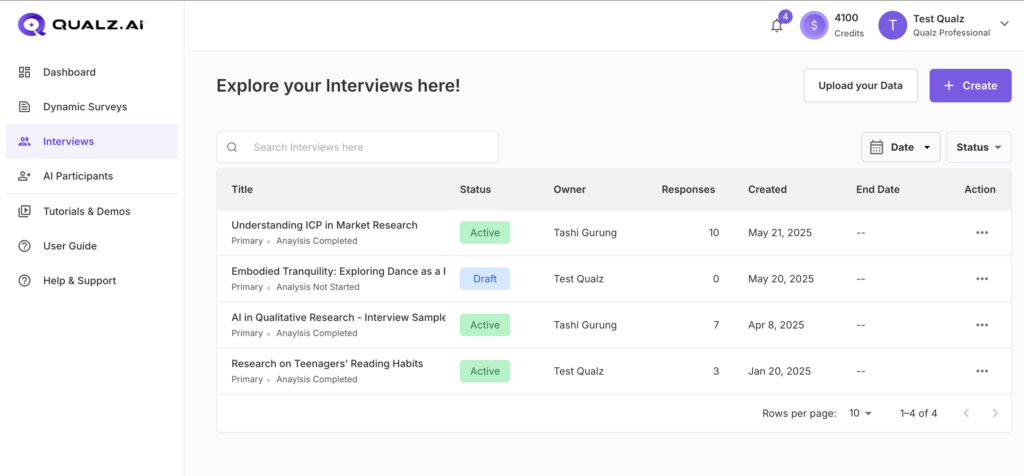
Task: Expand the Date filter dropdown
Action: (900, 147)
